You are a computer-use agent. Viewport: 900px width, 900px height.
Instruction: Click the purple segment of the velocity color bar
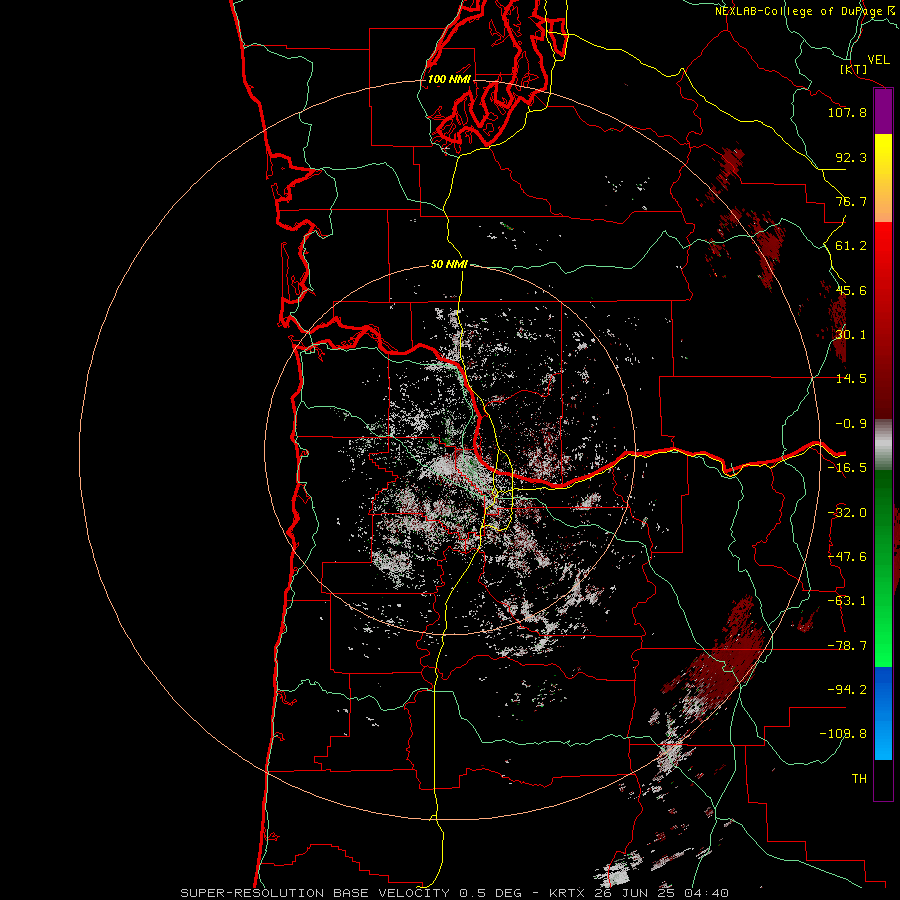pos(883,111)
